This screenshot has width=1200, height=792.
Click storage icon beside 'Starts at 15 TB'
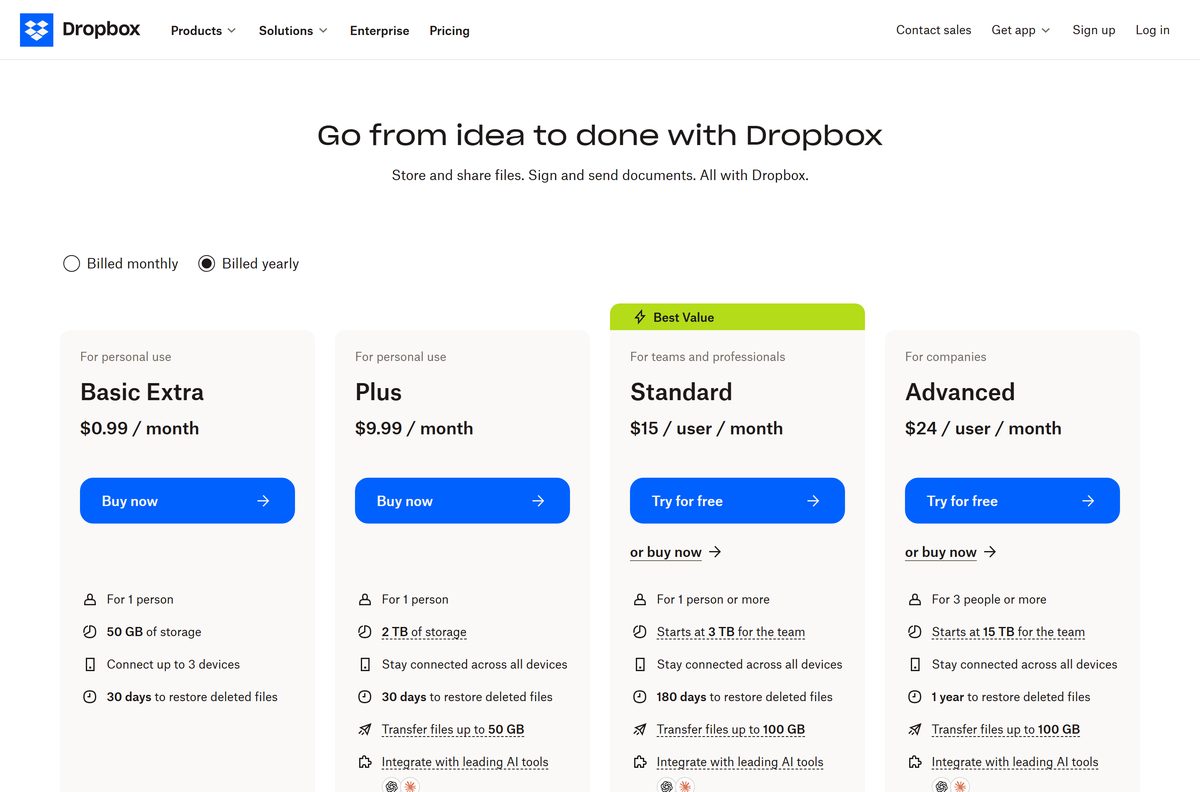(x=915, y=632)
